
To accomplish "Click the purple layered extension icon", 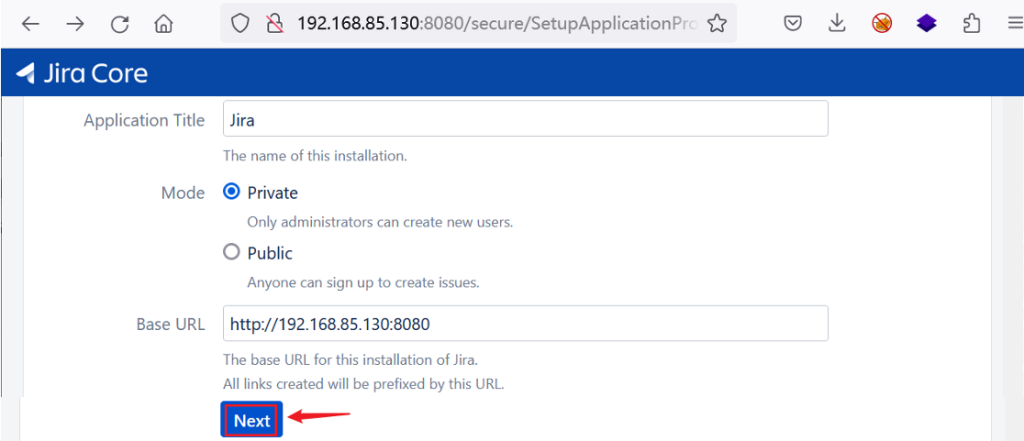I will (926, 24).
